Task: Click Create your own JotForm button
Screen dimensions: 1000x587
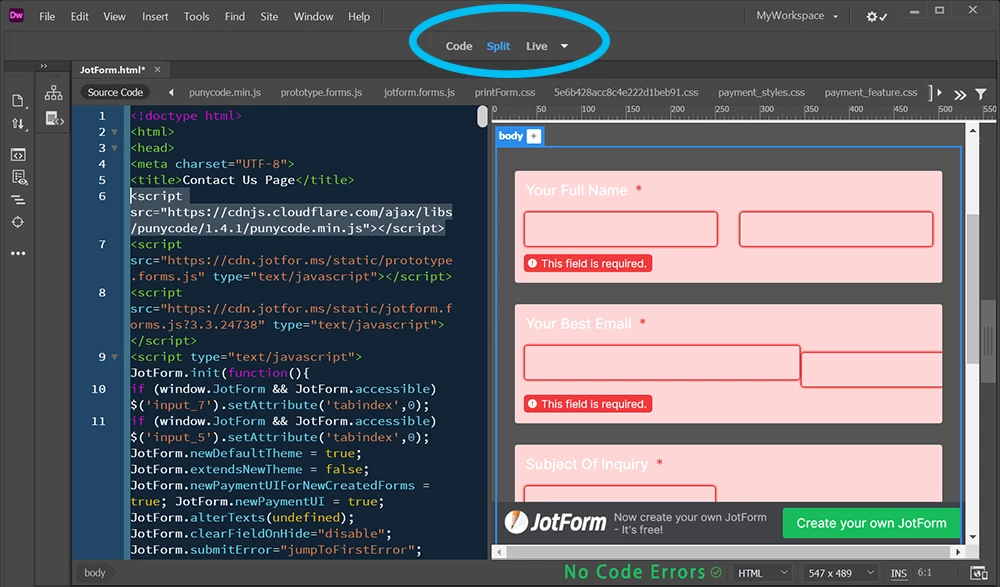Action: click(871, 523)
